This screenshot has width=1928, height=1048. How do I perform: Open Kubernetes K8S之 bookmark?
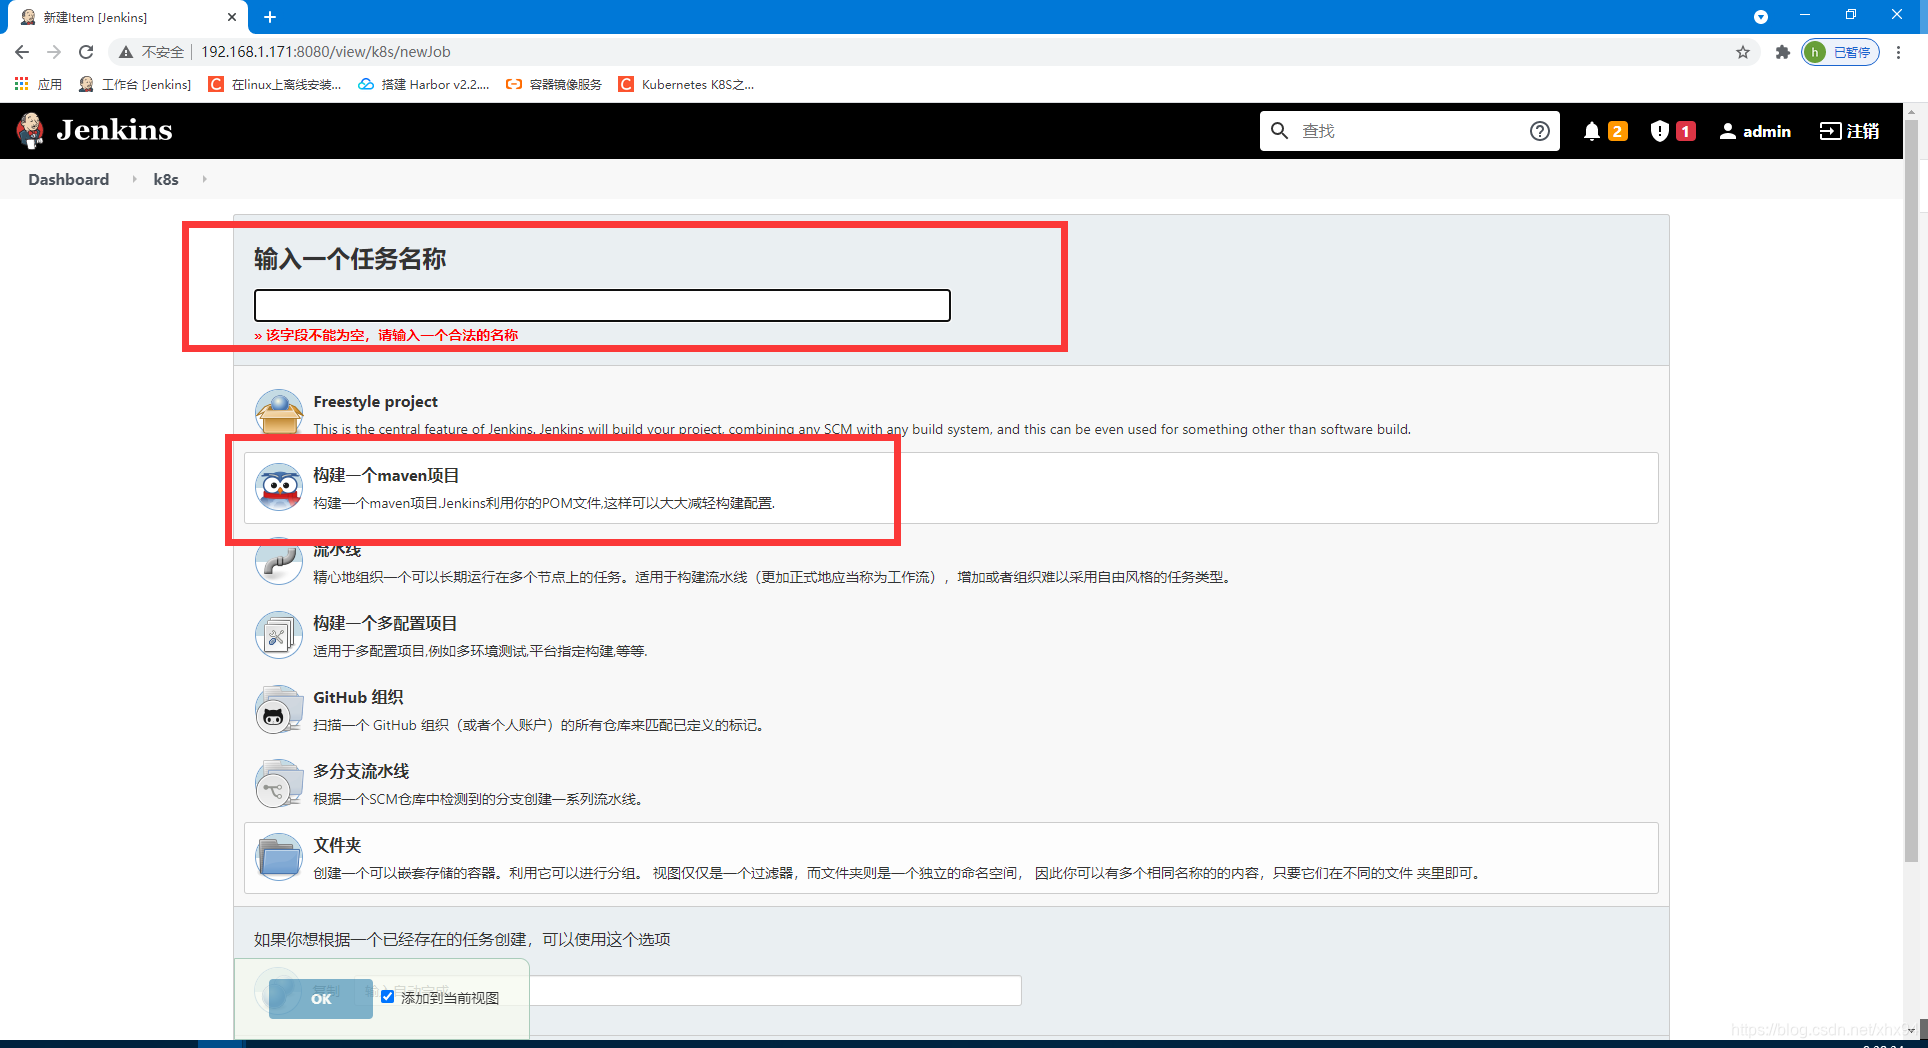point(687,84)
